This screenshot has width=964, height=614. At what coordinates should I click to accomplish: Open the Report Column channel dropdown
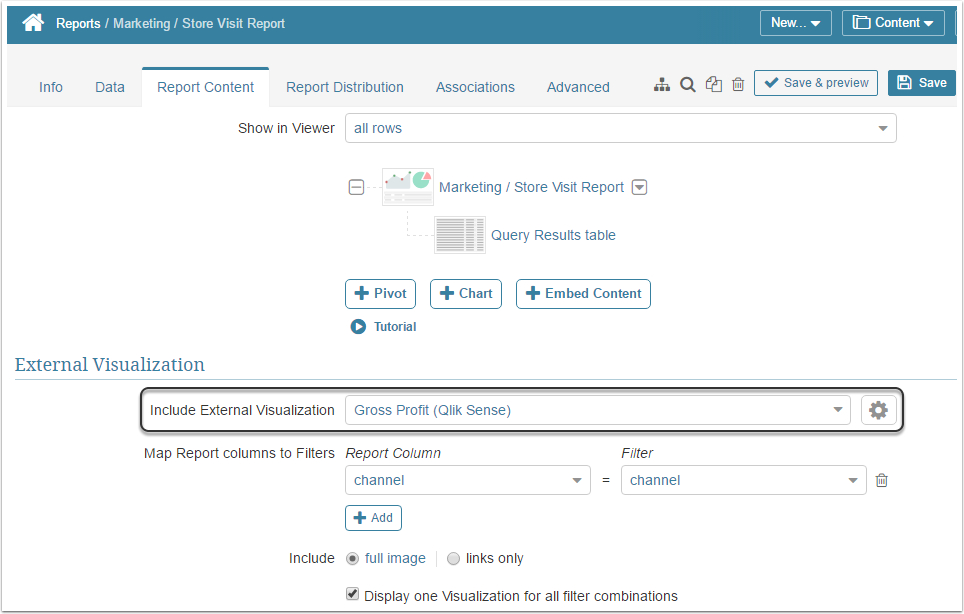467,480
